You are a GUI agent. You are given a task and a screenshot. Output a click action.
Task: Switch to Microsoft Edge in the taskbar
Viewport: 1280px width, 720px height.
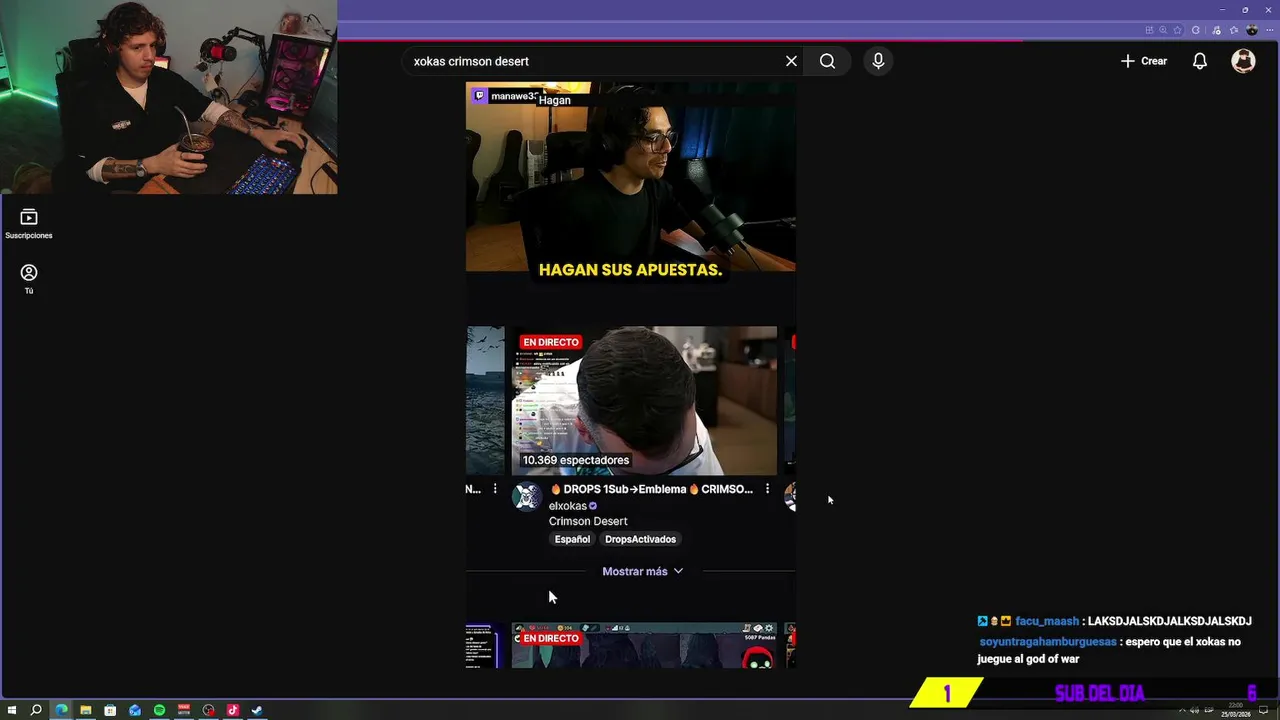(x=61, y=710)
